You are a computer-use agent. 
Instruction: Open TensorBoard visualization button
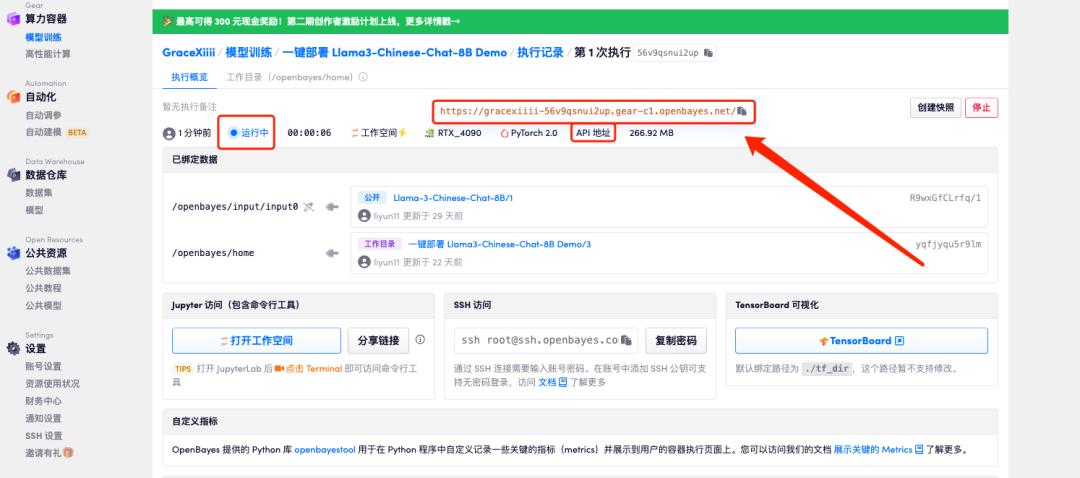pos(862,340)
